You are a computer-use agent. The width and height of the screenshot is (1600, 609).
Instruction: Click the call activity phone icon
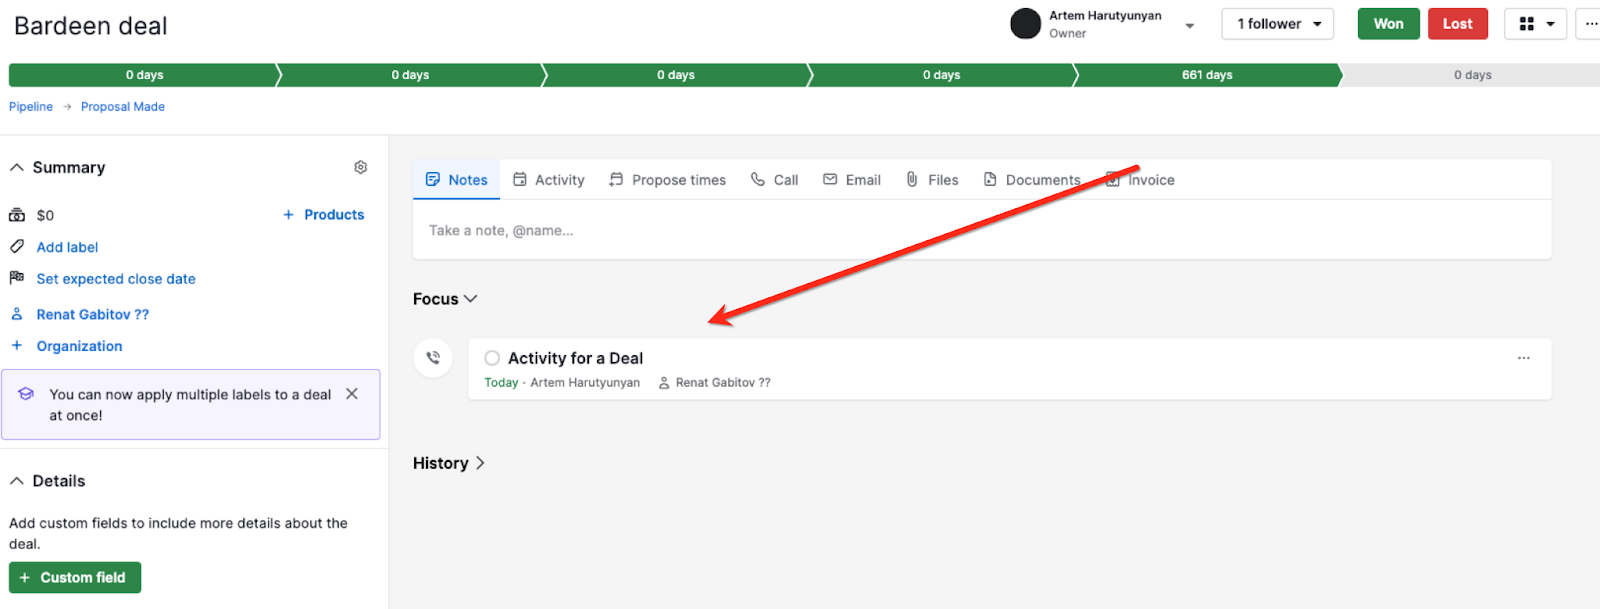pos(433,358)
